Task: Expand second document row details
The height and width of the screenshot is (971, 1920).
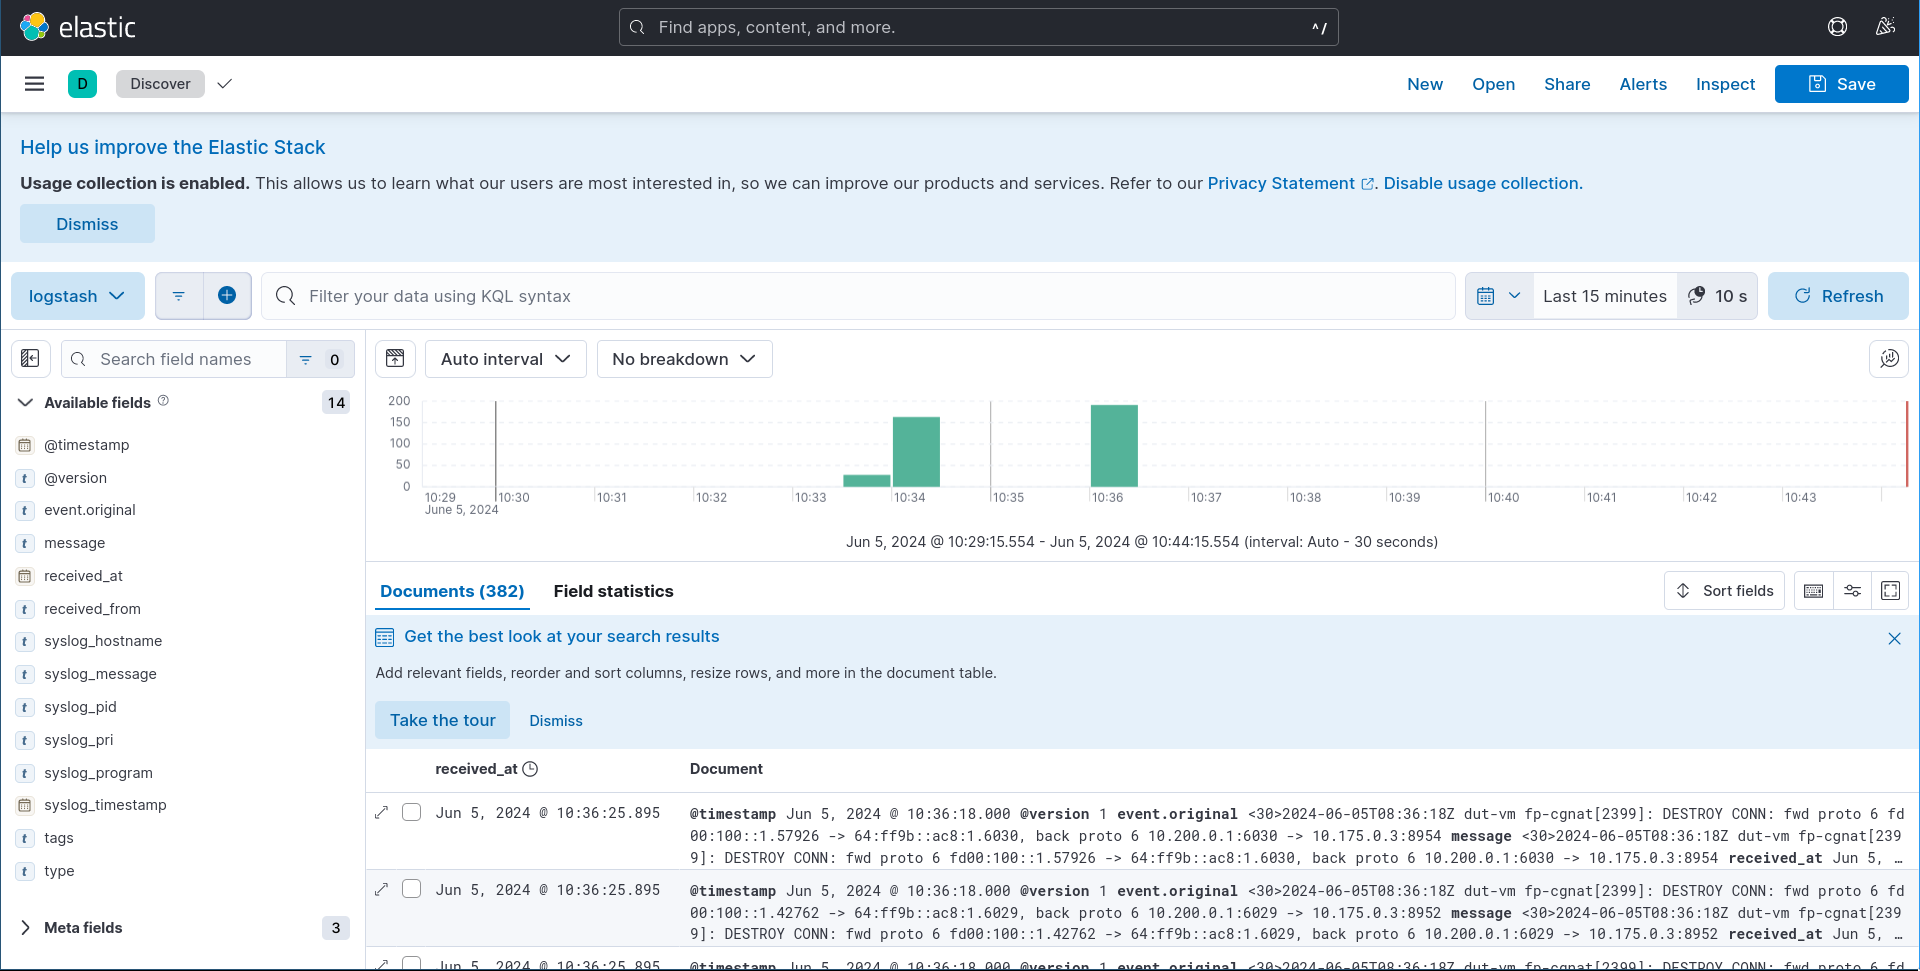Action: click(381, 890)
